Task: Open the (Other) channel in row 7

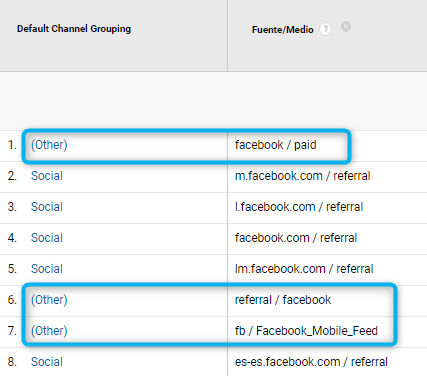Action: 49,331
